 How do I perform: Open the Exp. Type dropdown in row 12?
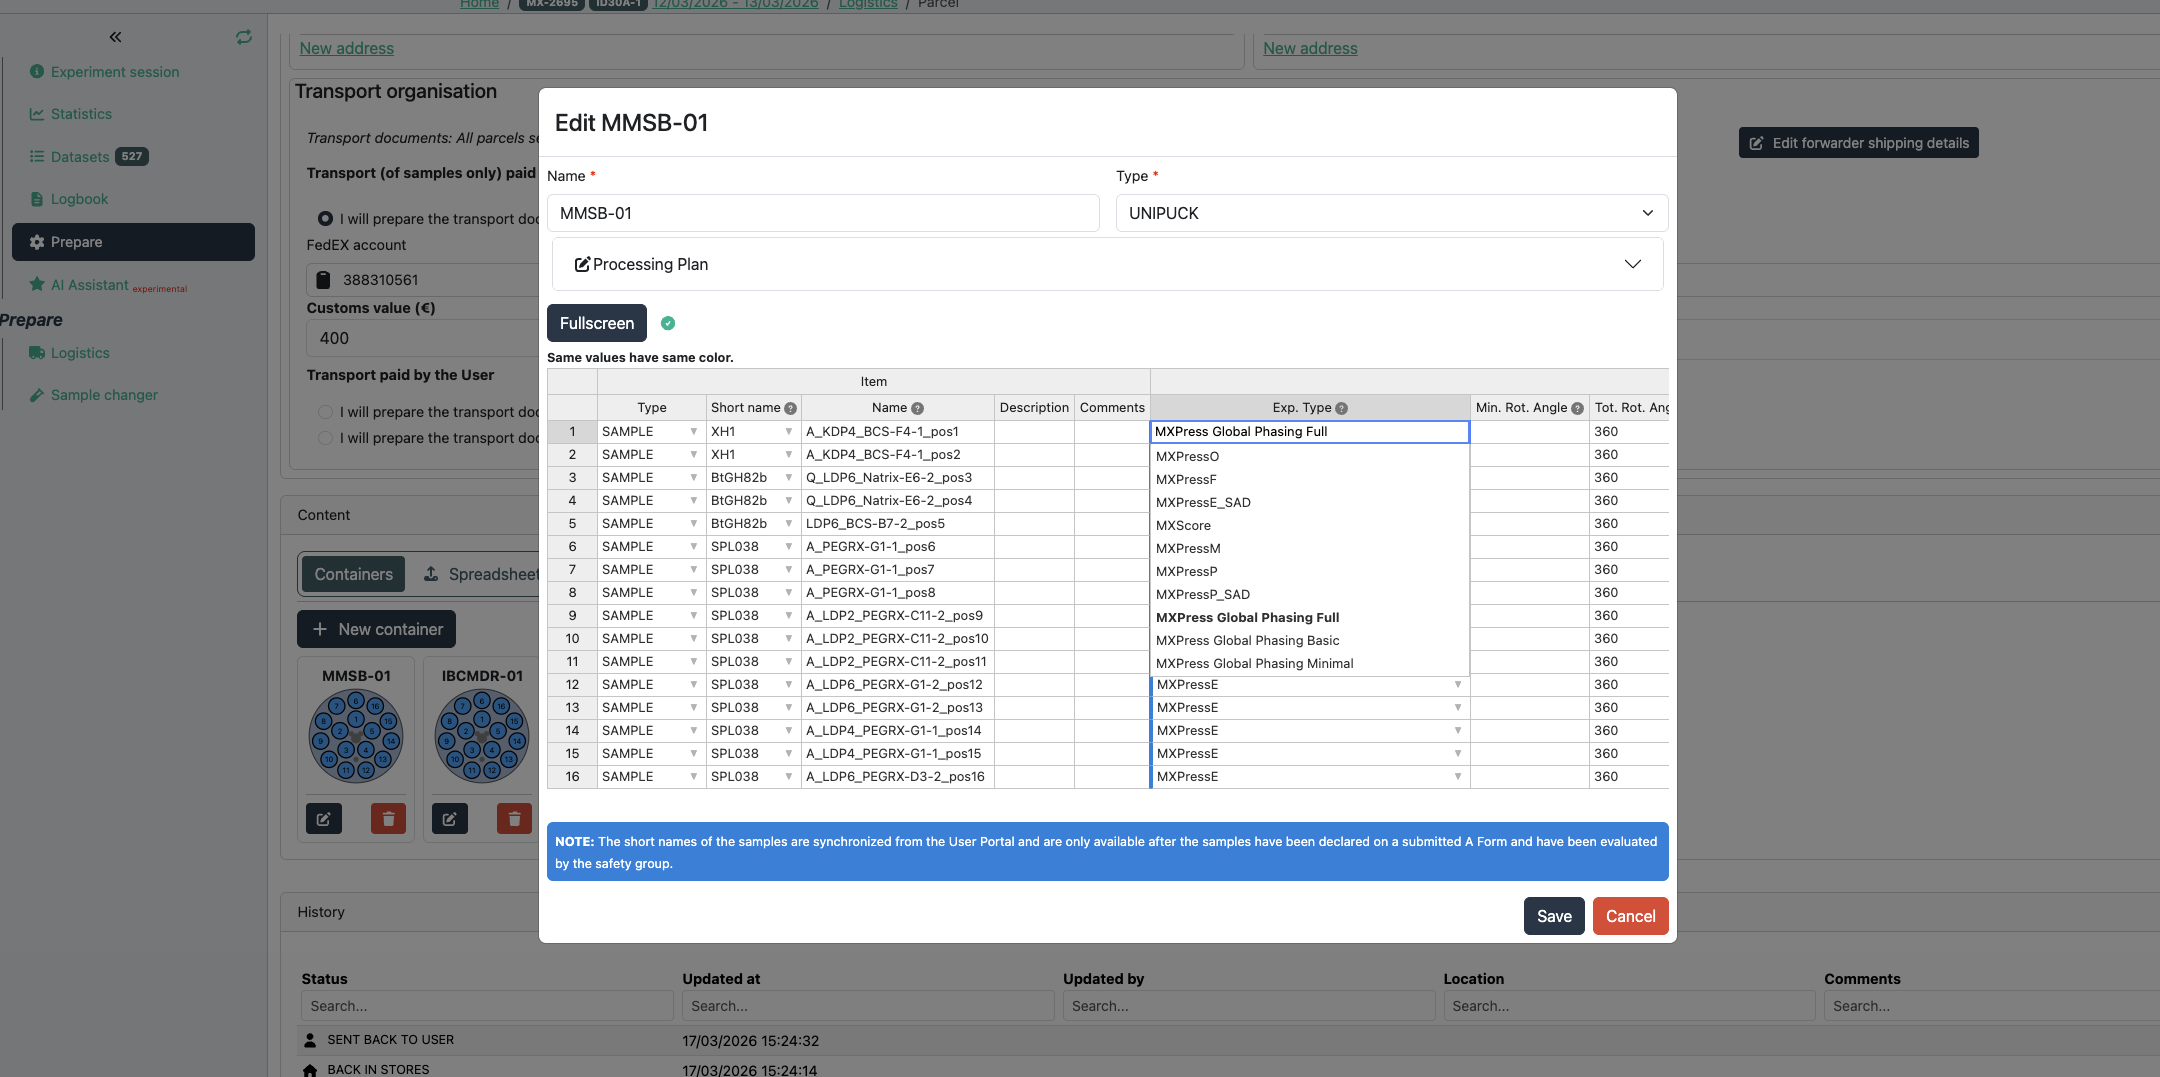pyautogui.click(x=1456, y=684)
